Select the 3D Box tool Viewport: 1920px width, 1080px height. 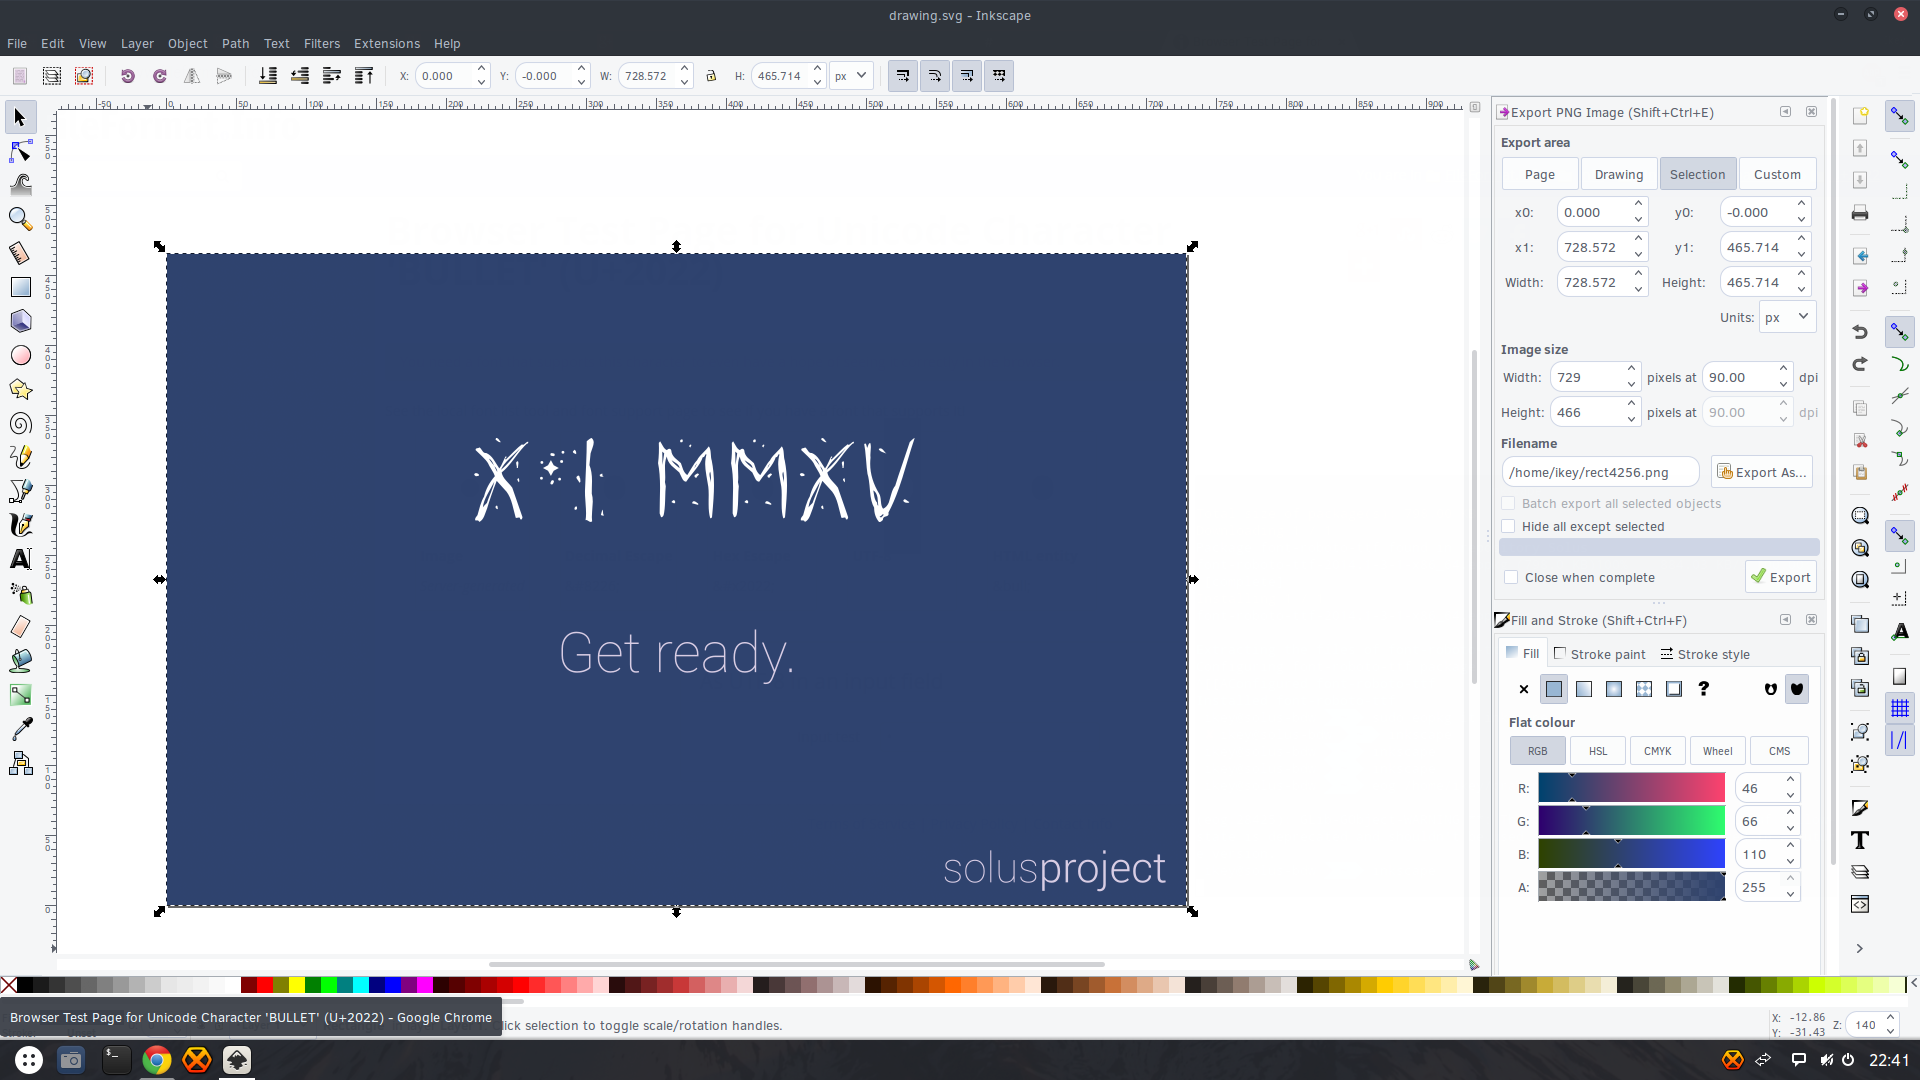(x=20, y=321)
